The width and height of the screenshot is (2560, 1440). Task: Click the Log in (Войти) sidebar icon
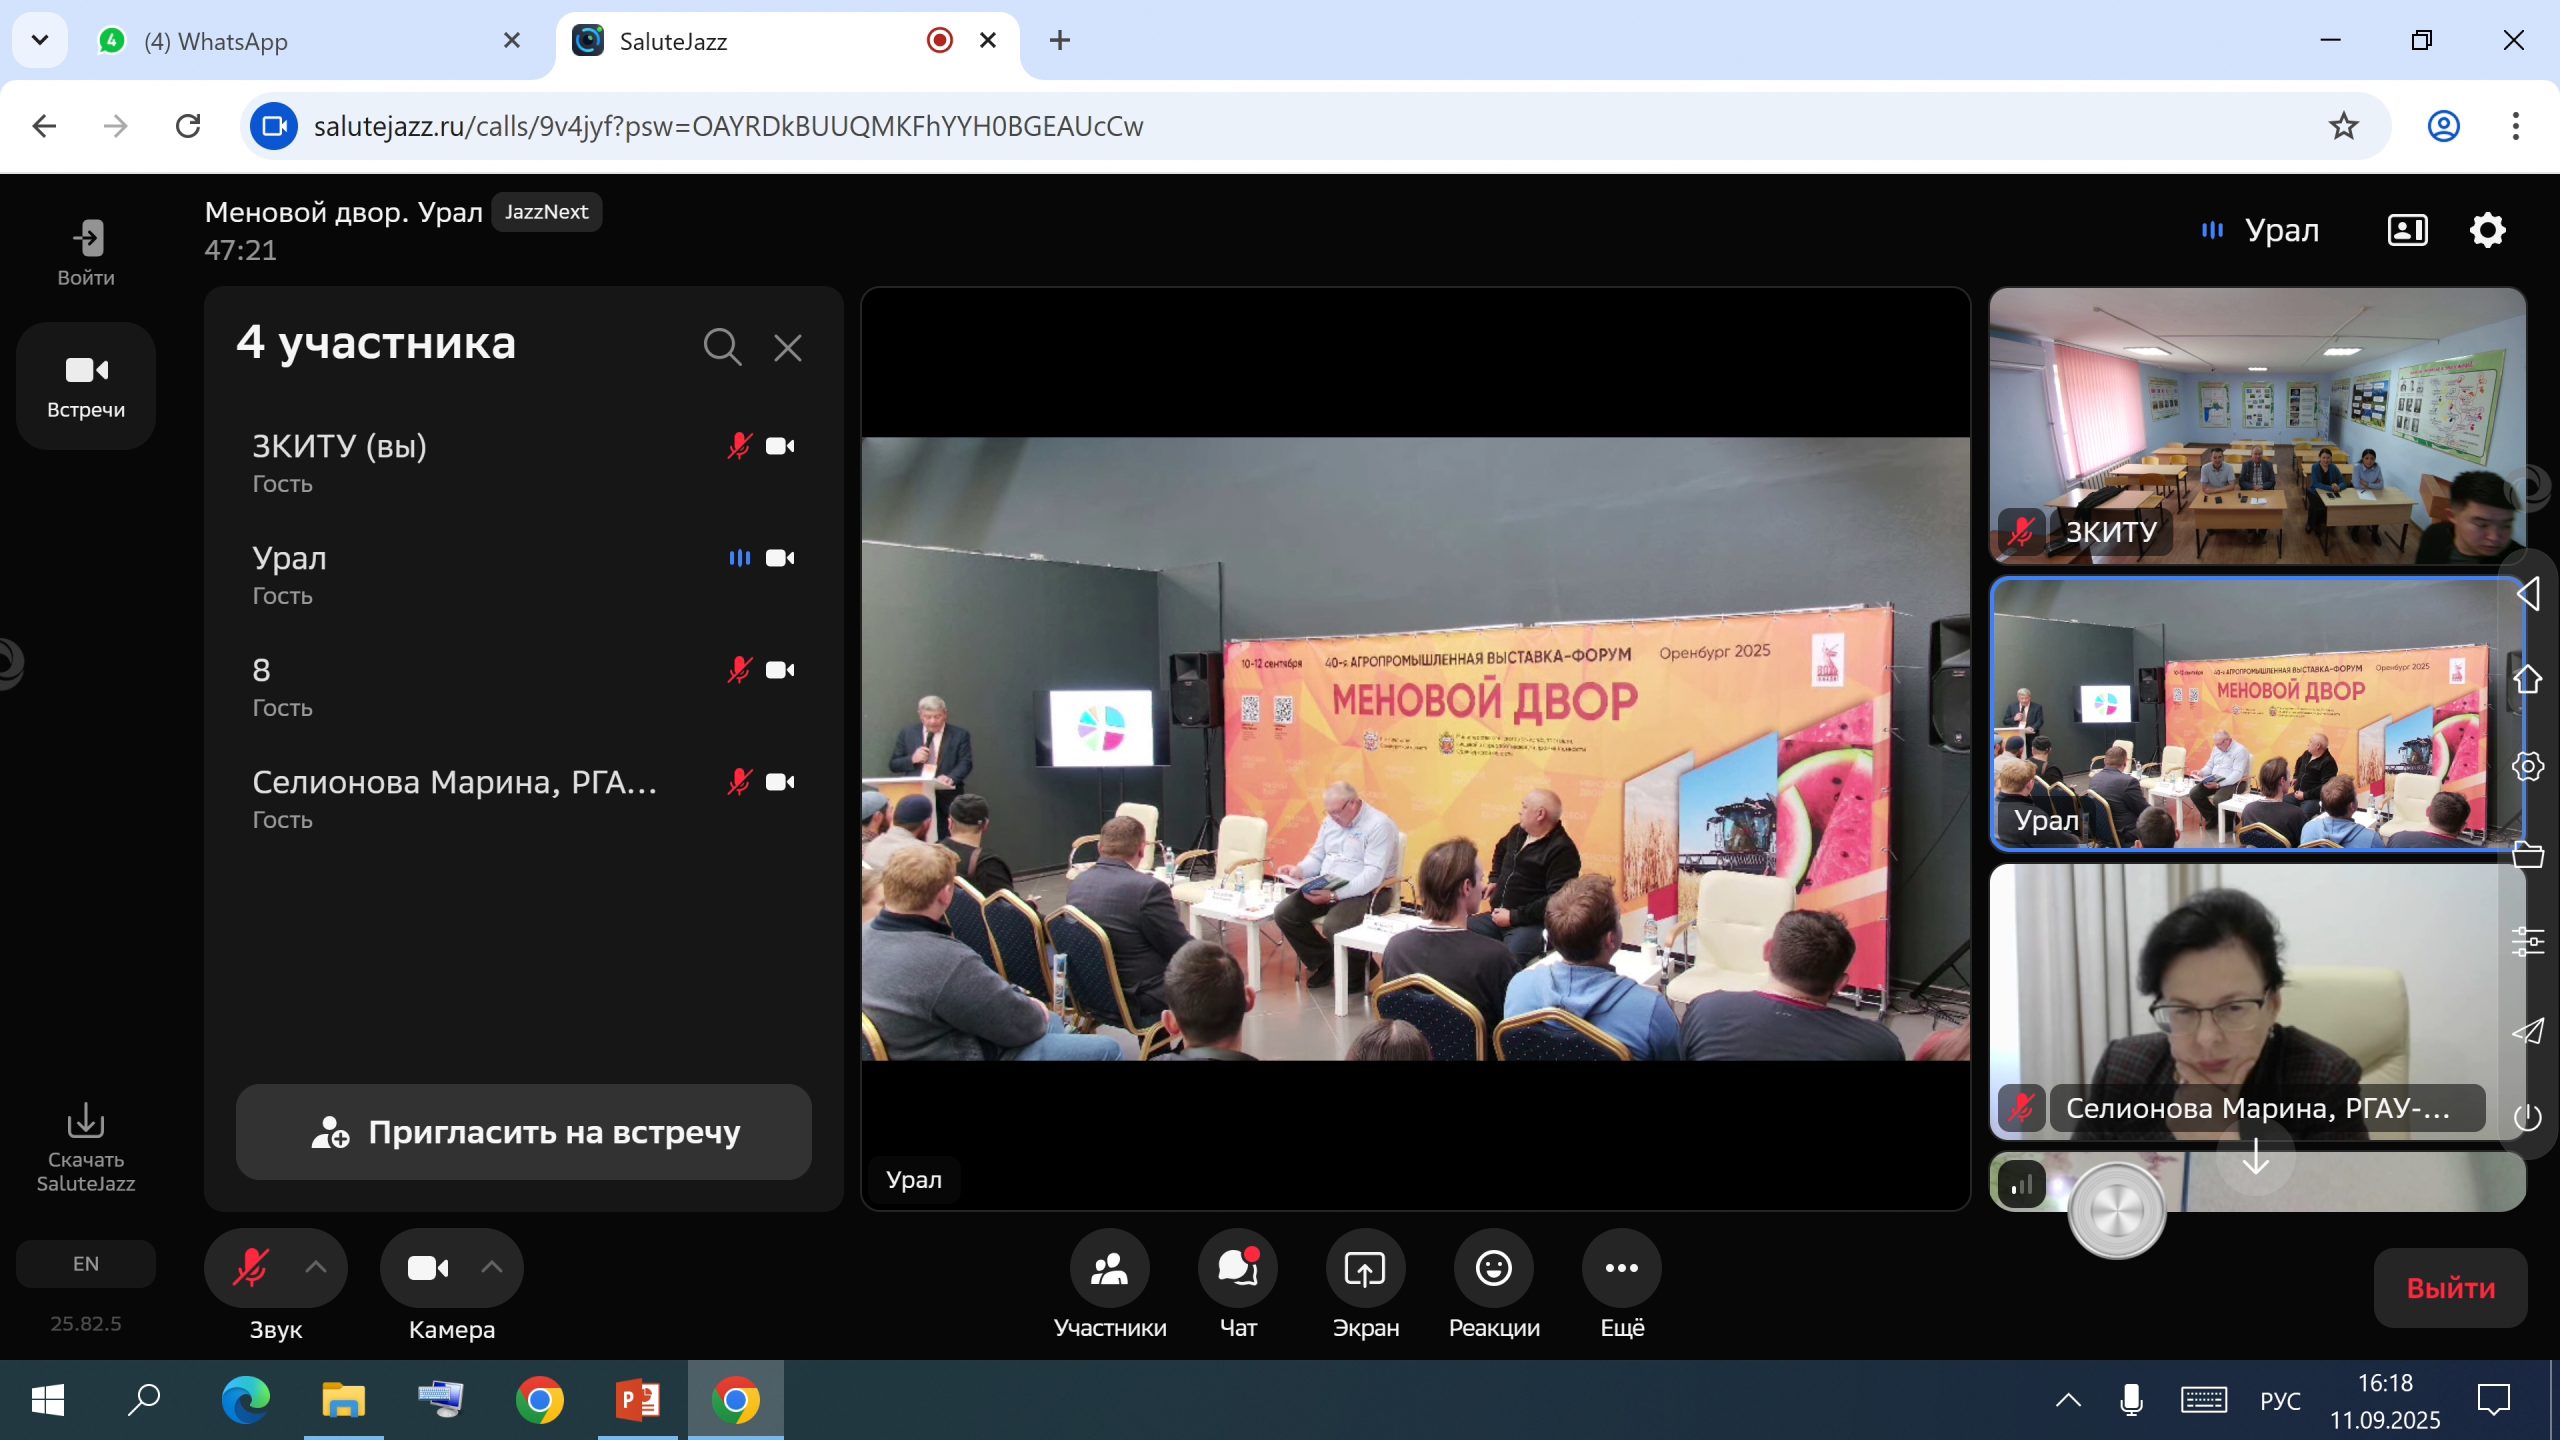point(87,239)
